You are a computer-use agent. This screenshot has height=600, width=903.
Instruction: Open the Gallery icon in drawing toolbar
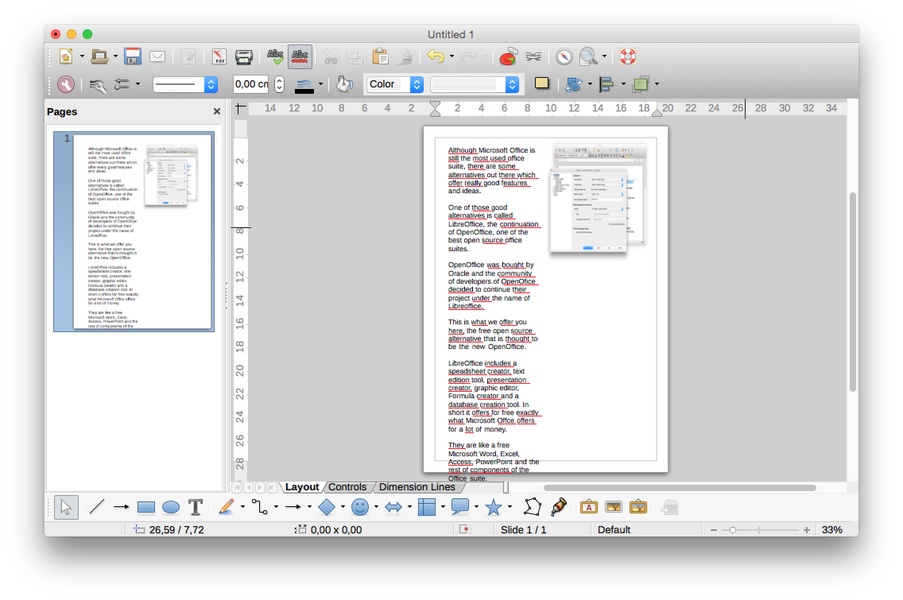[638, 507]
